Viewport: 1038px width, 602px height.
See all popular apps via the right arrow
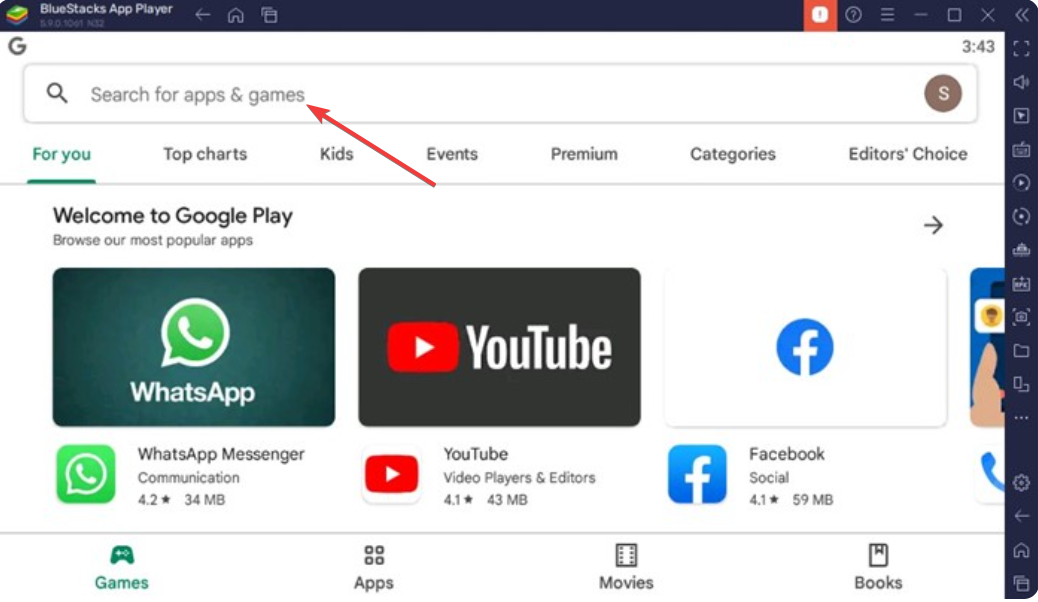tap(933, 226)
